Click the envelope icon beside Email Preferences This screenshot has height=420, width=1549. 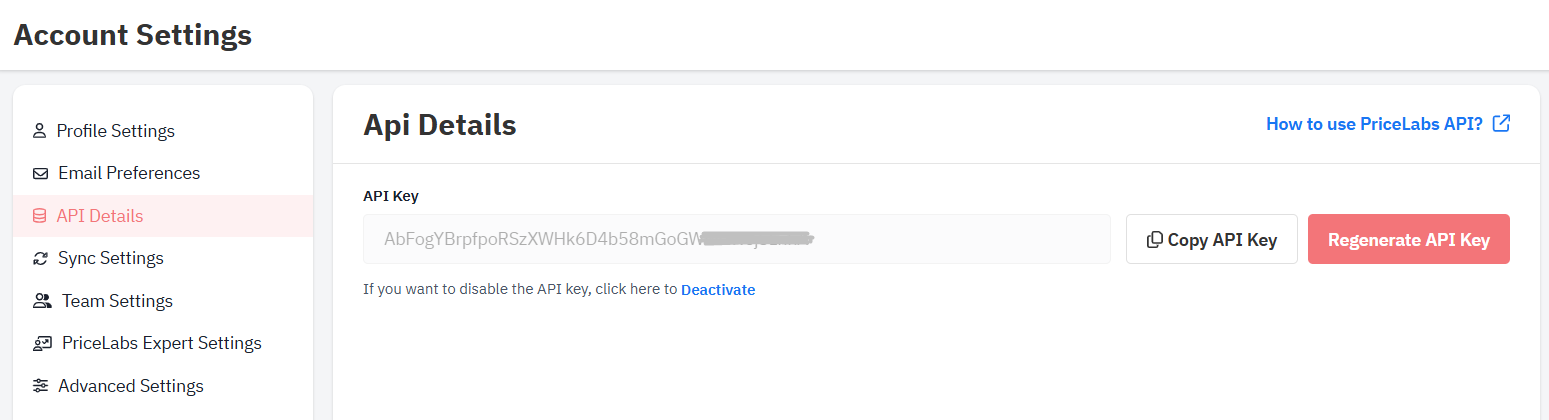pos(41,173)
